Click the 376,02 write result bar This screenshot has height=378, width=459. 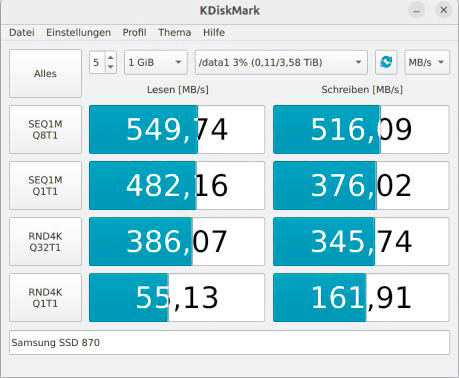[361, 186]
